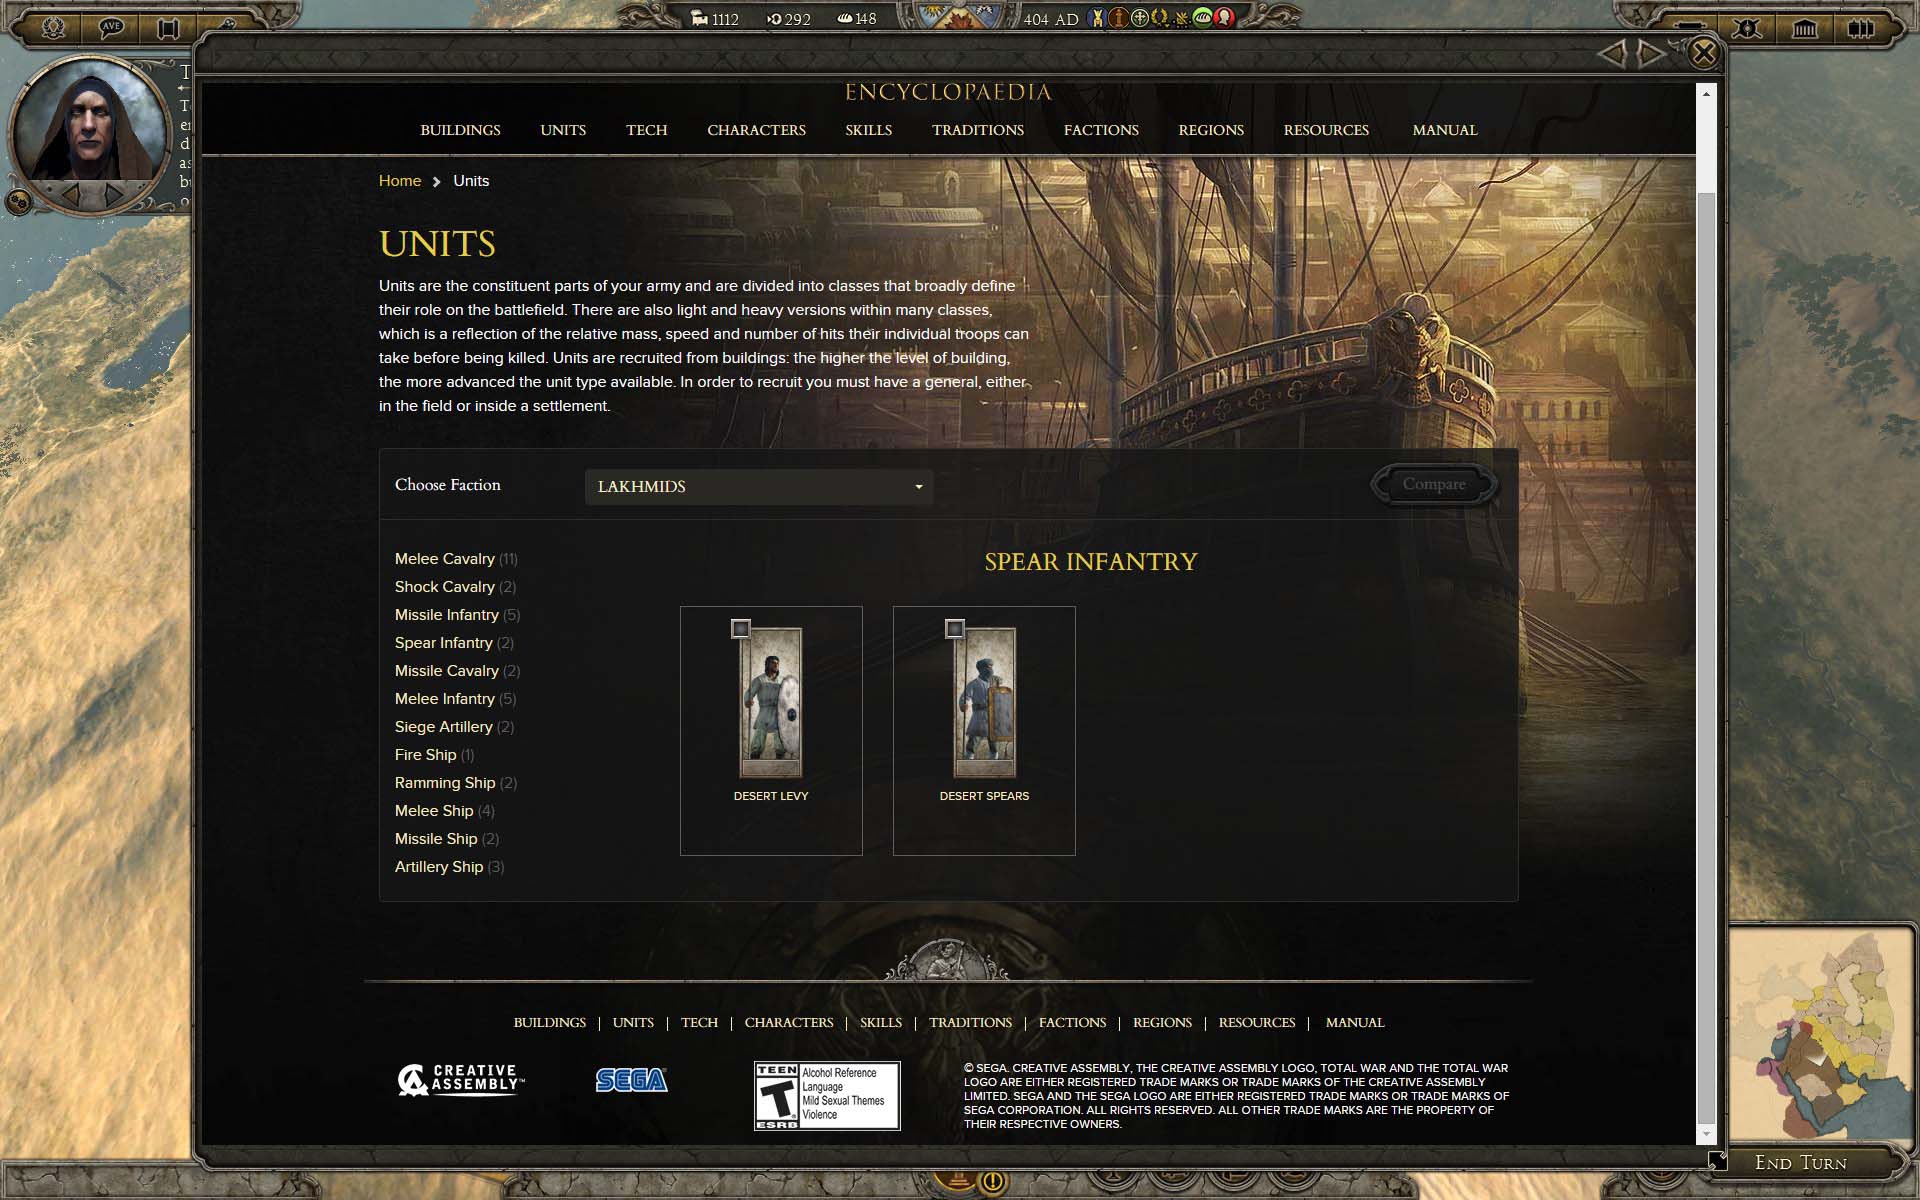Select Missile Cavalry (2) category
1920x1200 pixels.
pyautogui.click(x=457, y=671)
